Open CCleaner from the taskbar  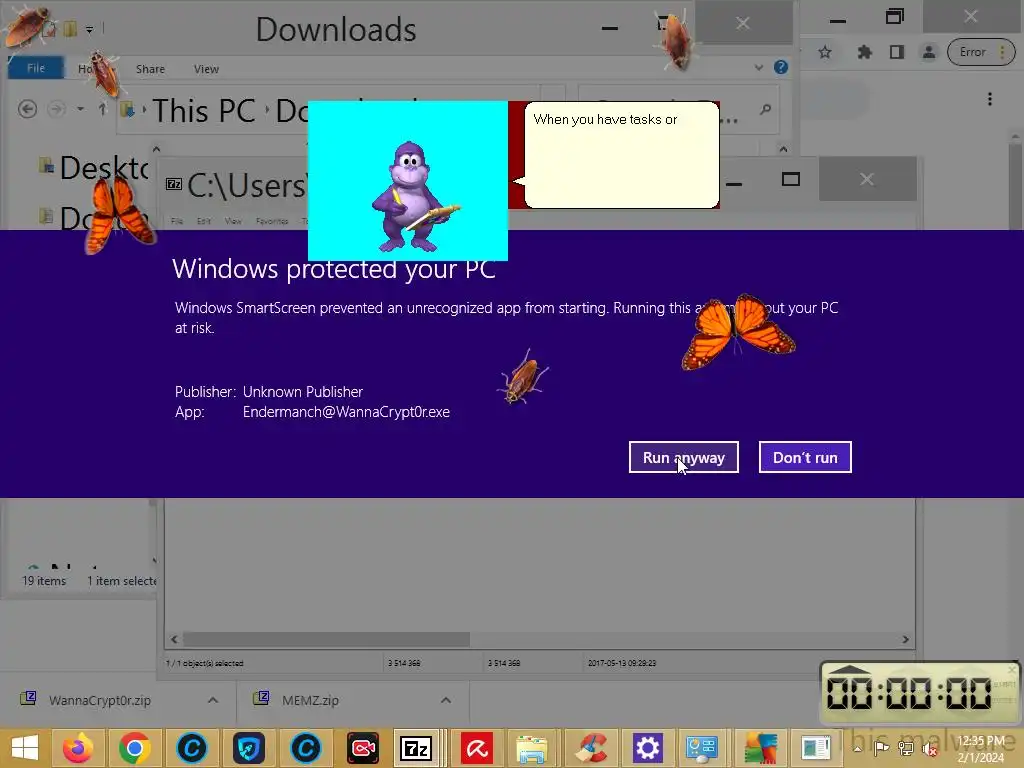(x=590, y=748)
